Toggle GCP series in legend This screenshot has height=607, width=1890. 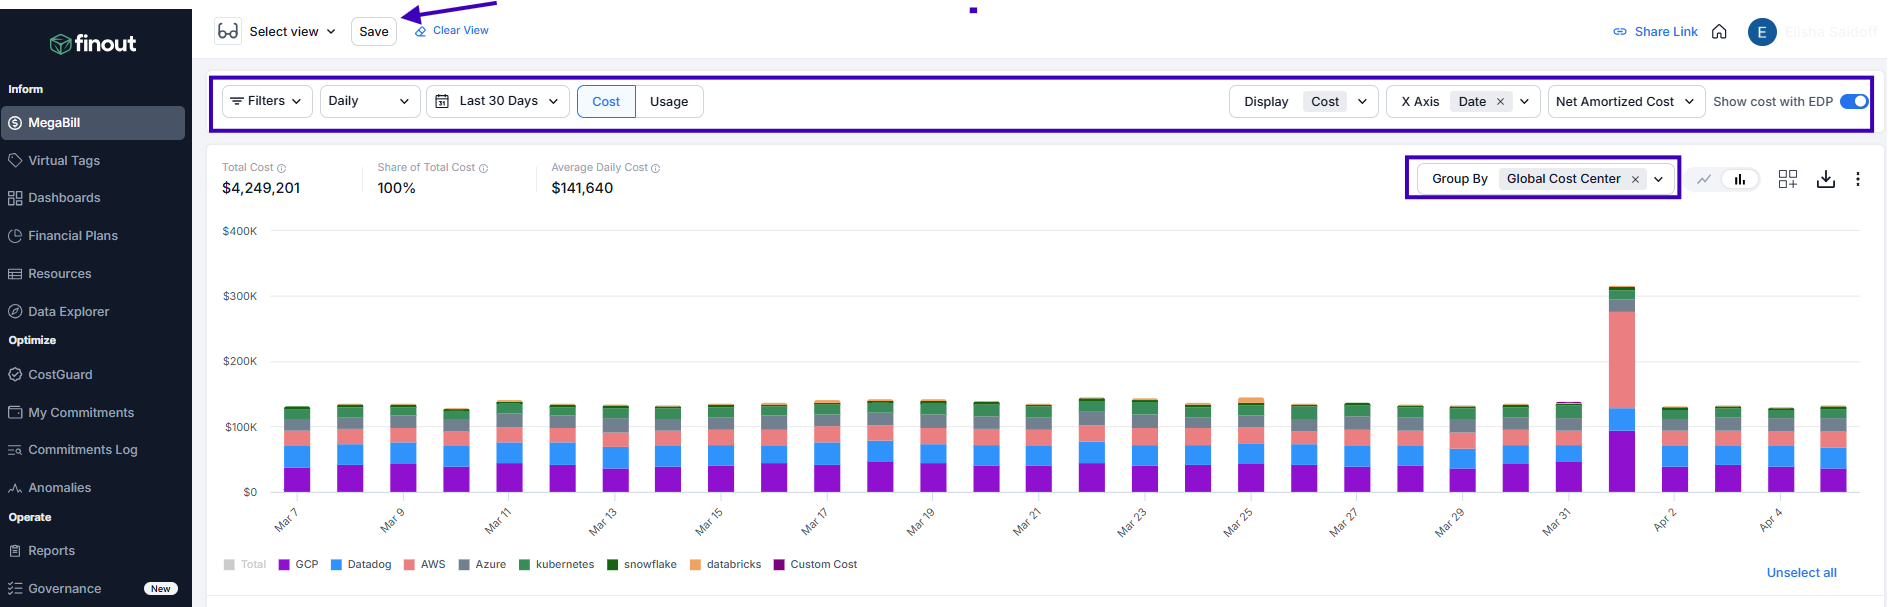point(299,565)
